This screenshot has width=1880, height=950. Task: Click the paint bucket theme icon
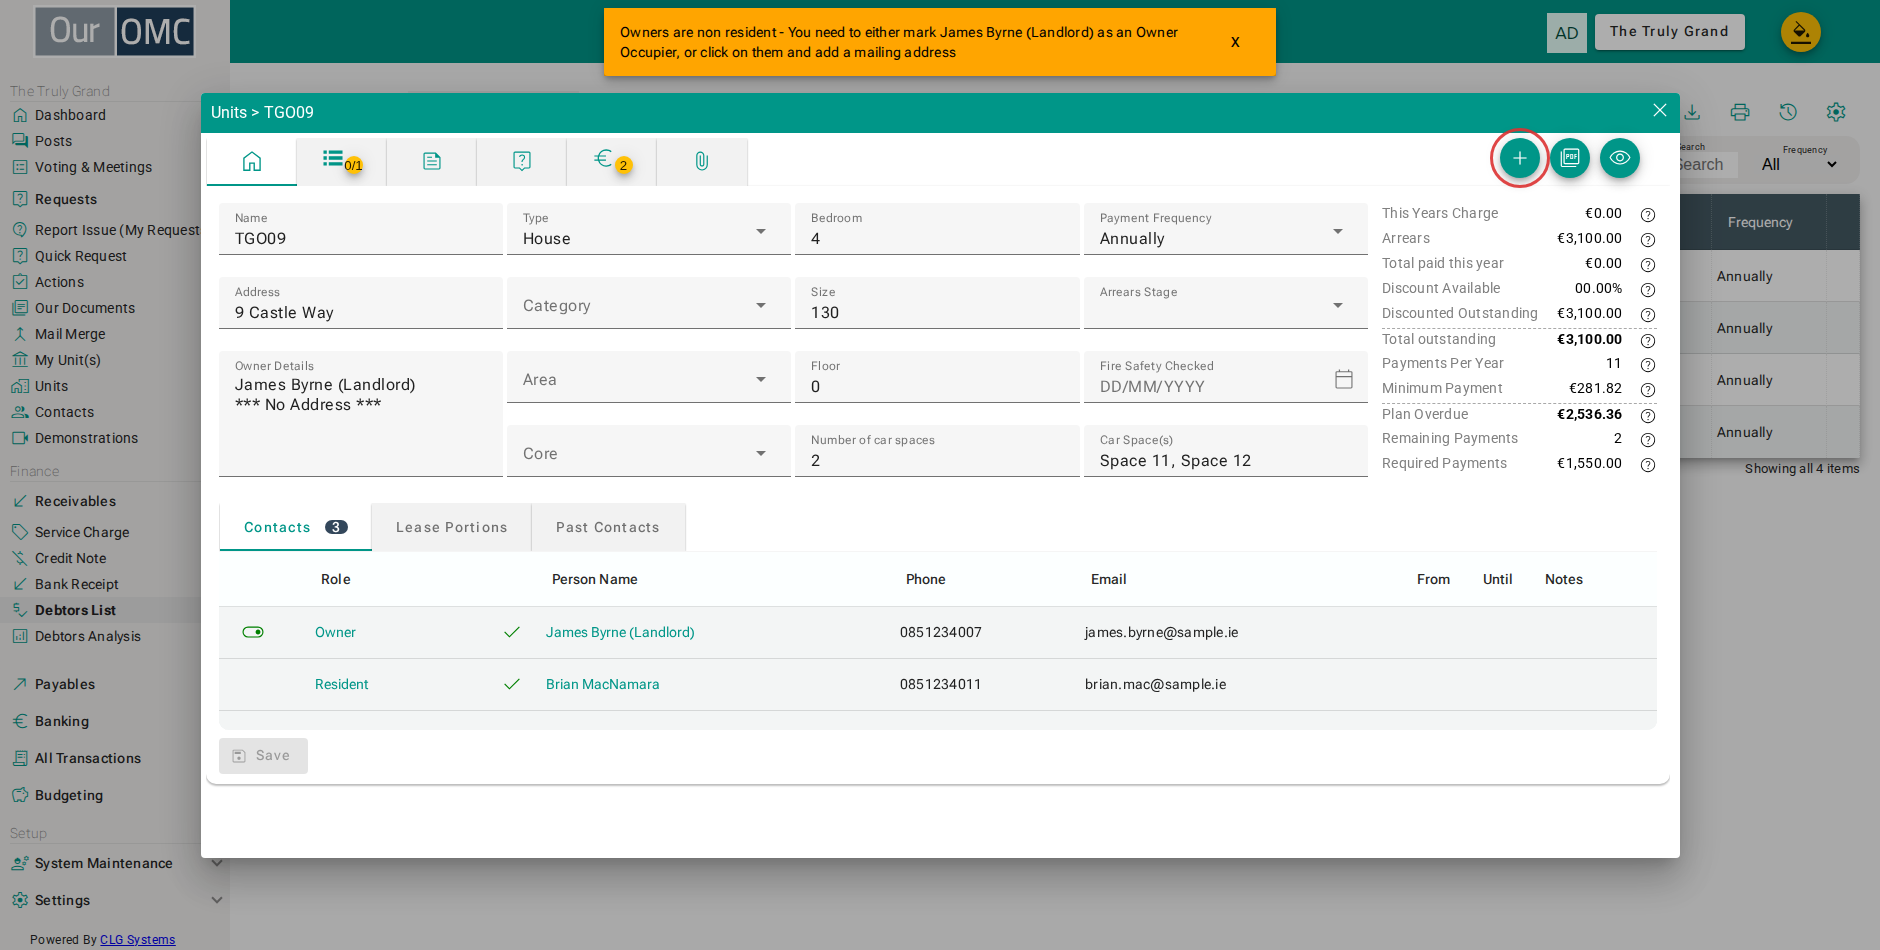click(x=1800, y=32)
